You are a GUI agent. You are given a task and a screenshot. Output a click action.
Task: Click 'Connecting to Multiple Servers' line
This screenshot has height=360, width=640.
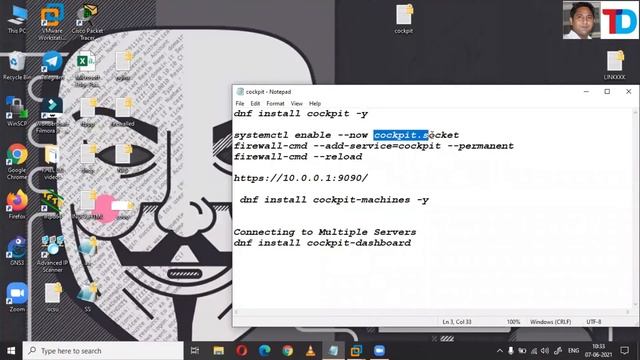325,232
